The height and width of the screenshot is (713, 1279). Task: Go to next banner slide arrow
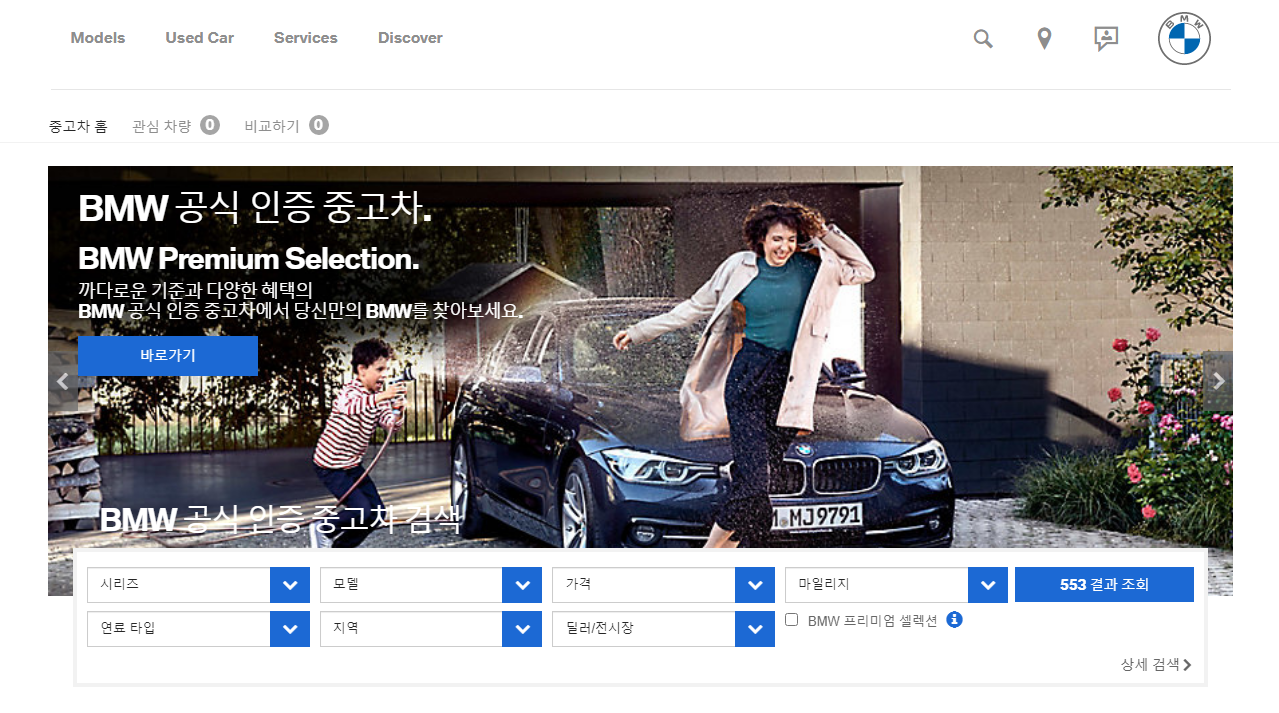tap(1218, 381)
